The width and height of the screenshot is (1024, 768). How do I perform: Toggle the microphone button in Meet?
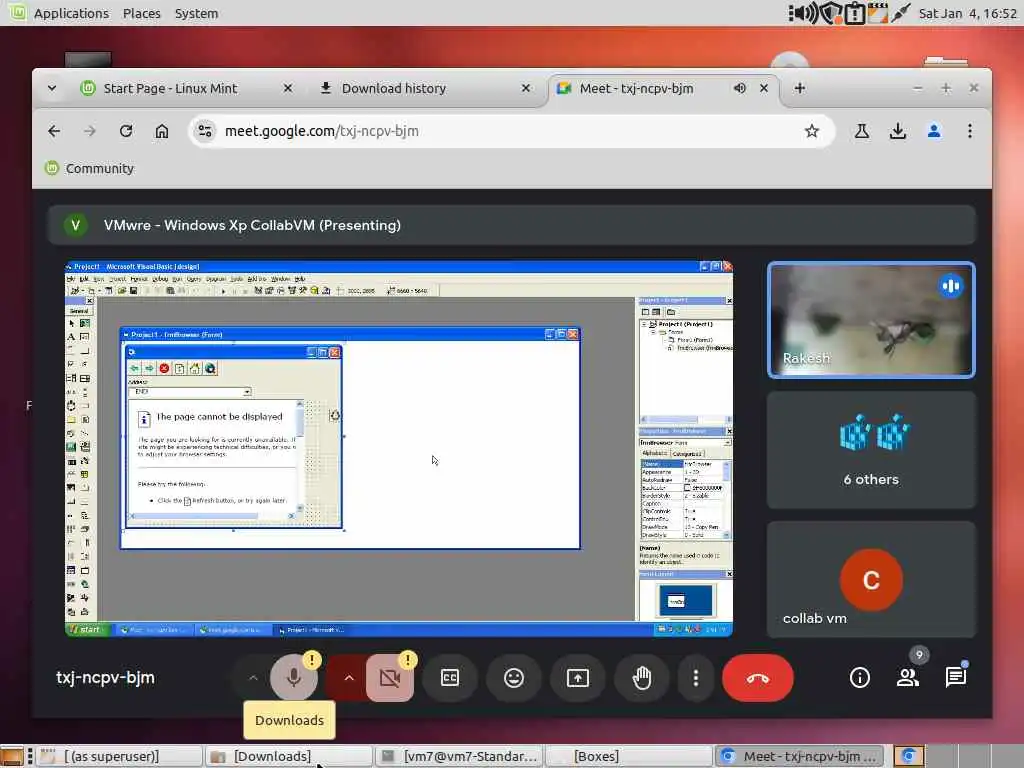[x=294, y=678]
